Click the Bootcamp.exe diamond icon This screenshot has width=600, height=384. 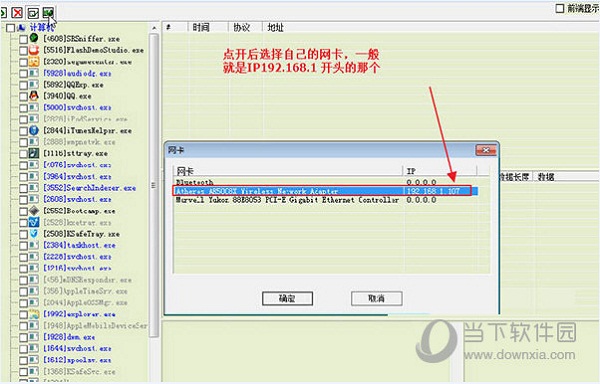coord(34,211)
